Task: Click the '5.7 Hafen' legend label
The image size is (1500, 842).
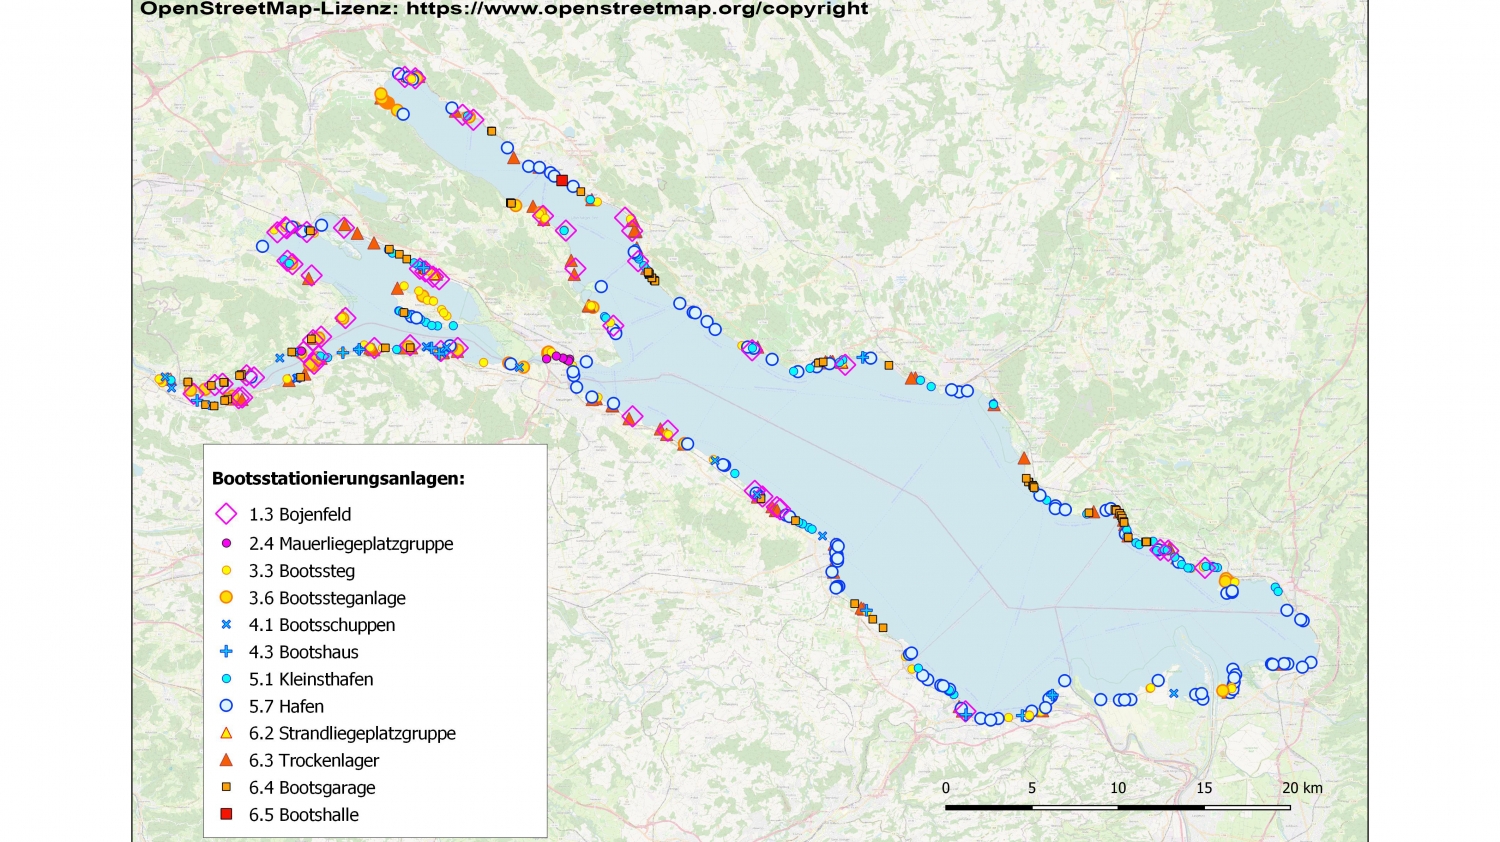Action: (286, 706)
